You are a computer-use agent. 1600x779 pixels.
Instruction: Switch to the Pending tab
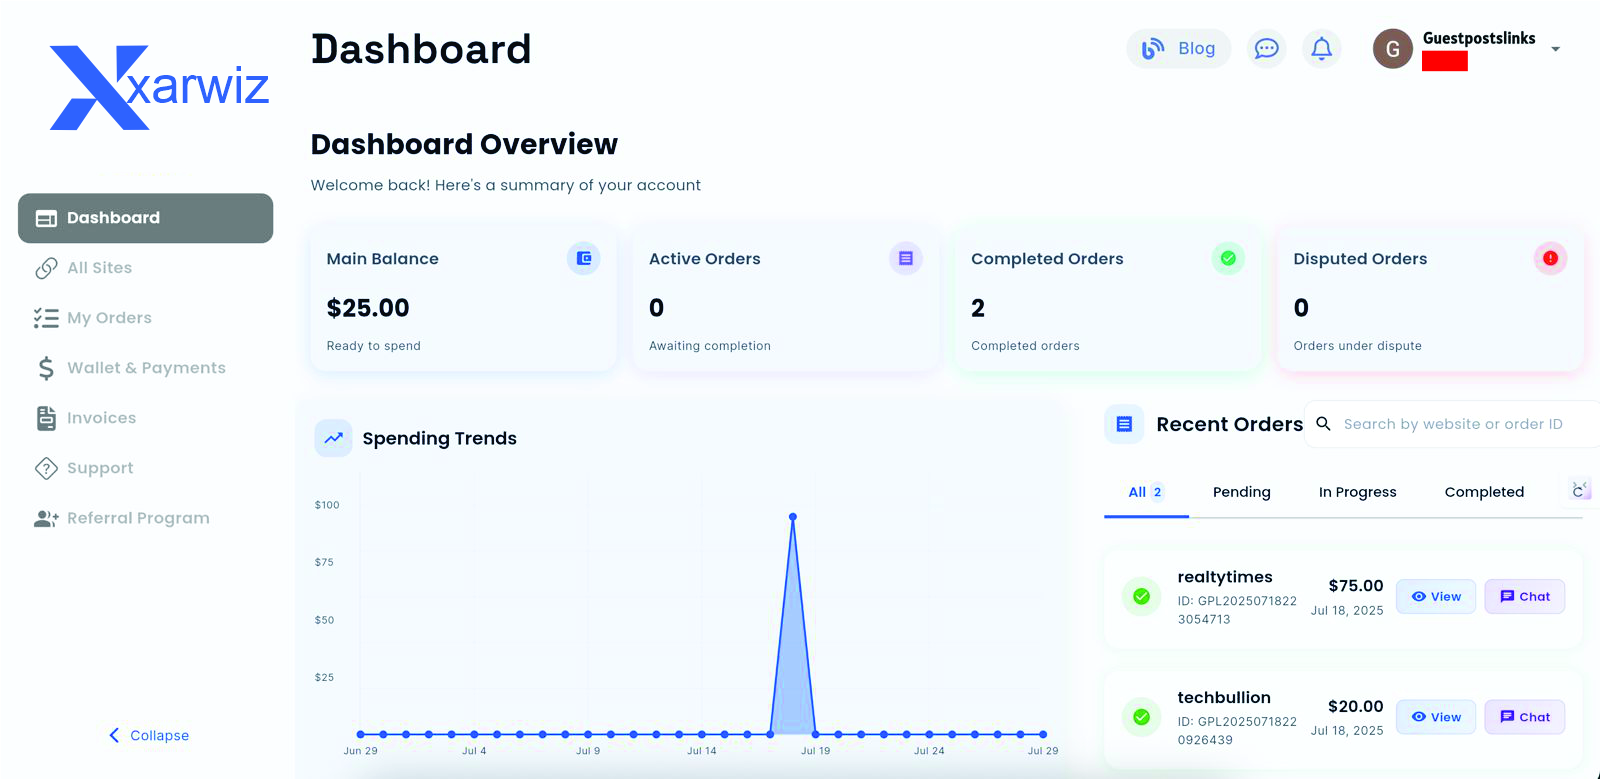pyautogui.click(x=1242, y=492)
